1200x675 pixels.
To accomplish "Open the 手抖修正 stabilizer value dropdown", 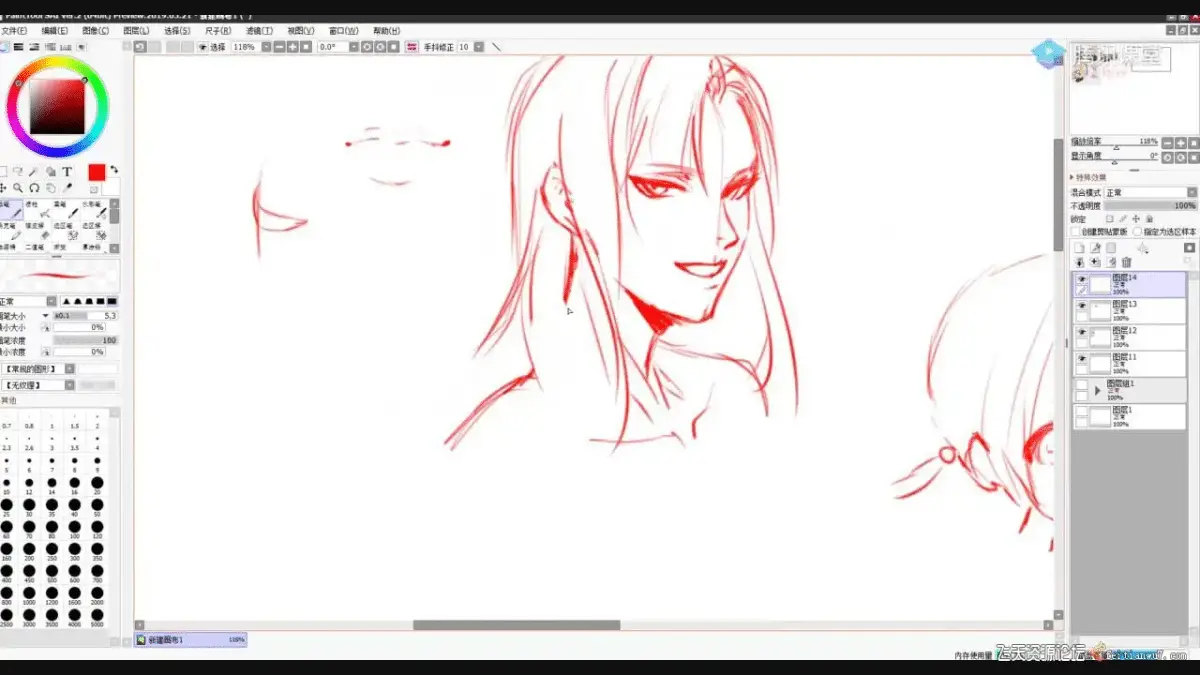I will click(479, 47).
